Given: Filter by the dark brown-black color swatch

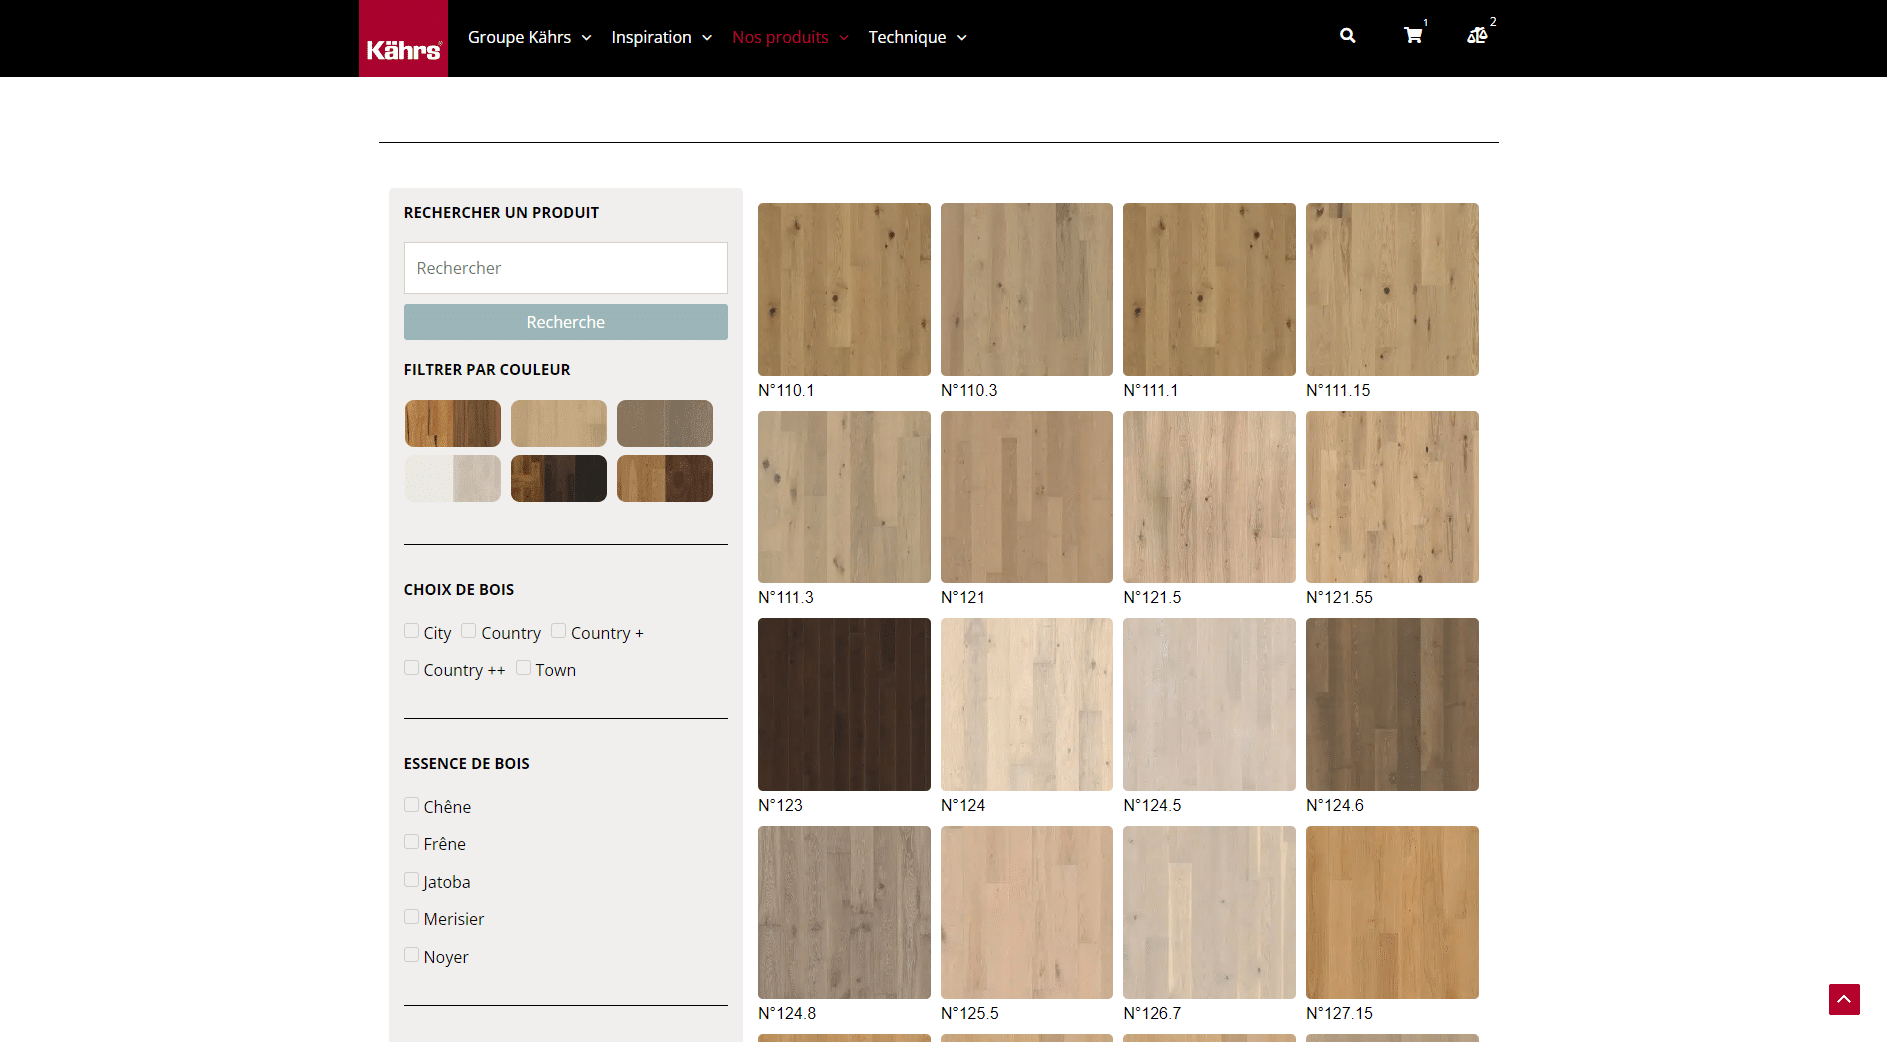Looking at the screenshot, I should pos(558,478).
